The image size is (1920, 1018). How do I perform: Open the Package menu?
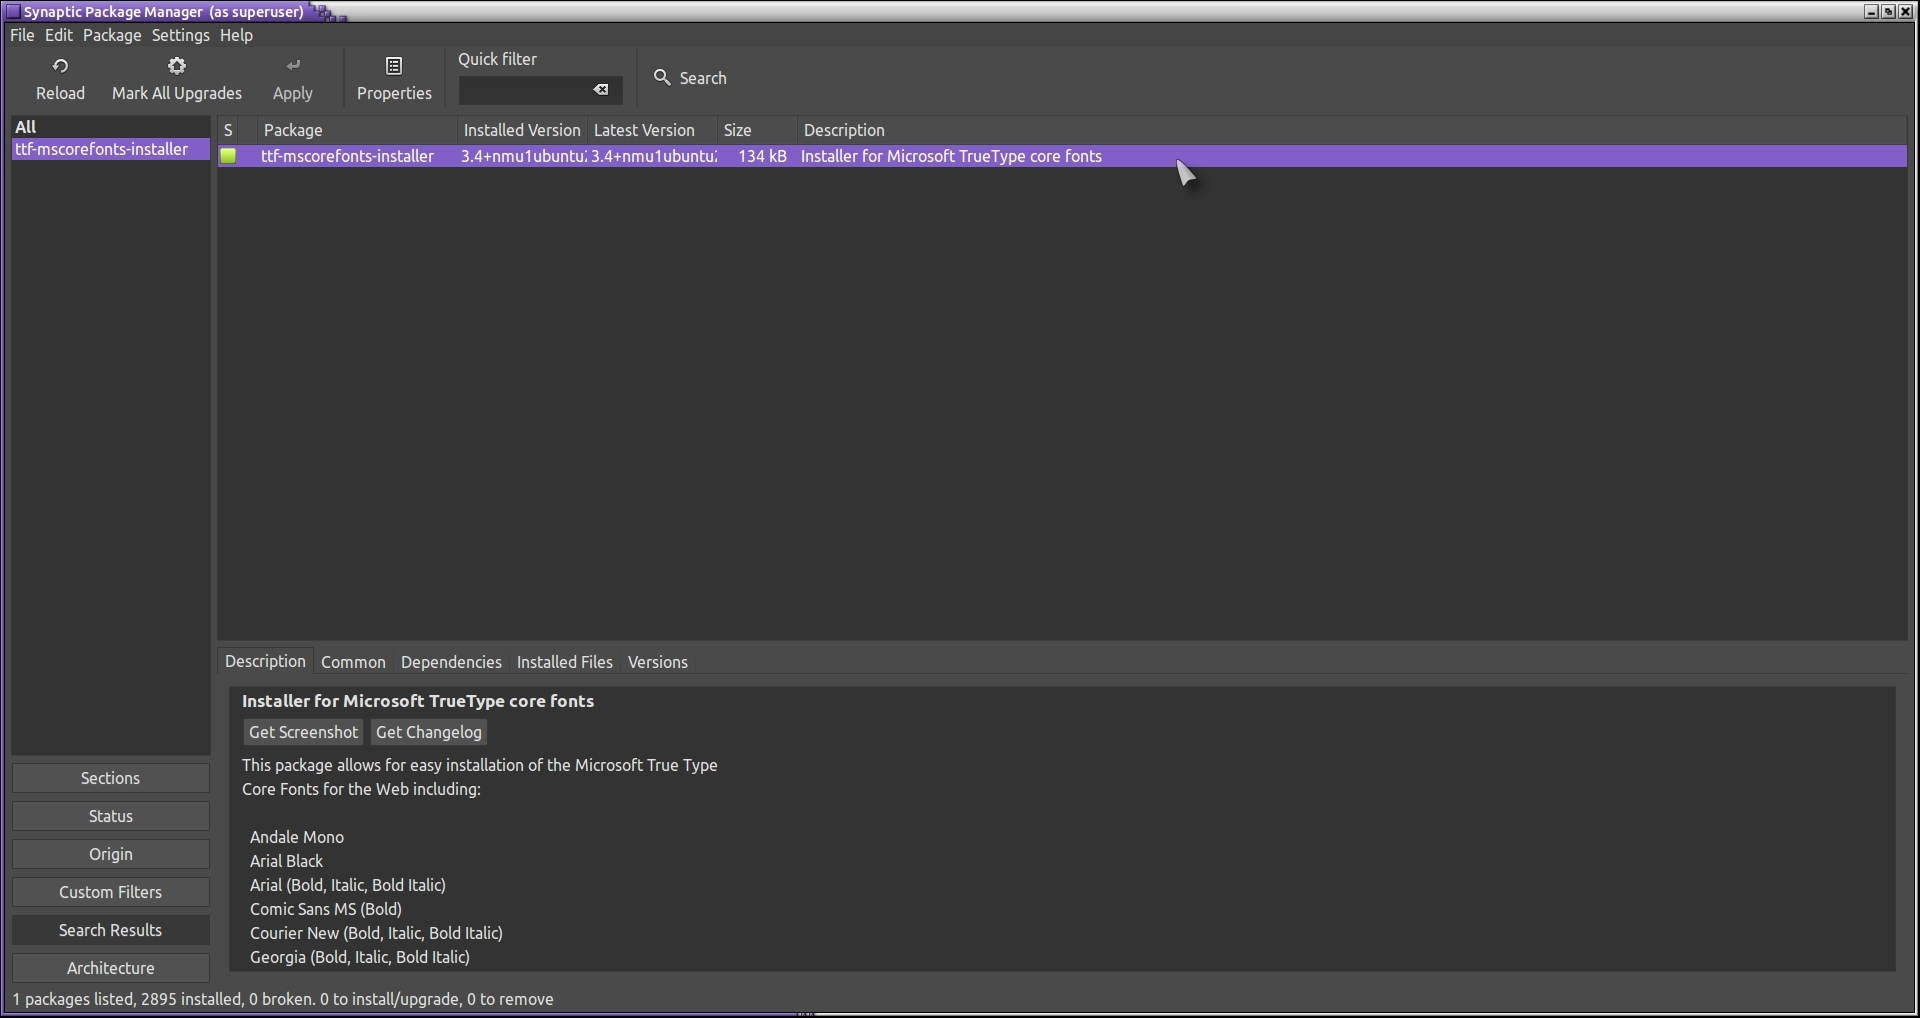[112, 35]
